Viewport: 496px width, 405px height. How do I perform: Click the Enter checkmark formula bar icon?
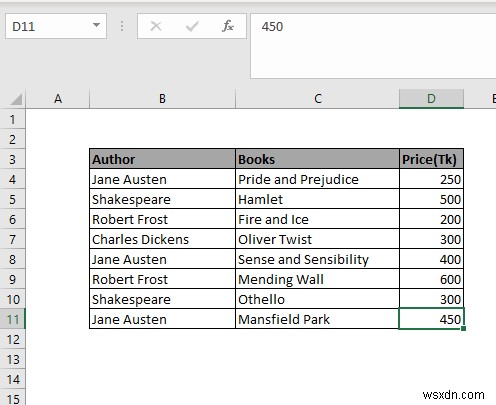pyautogui.click(x=192, y=26)
